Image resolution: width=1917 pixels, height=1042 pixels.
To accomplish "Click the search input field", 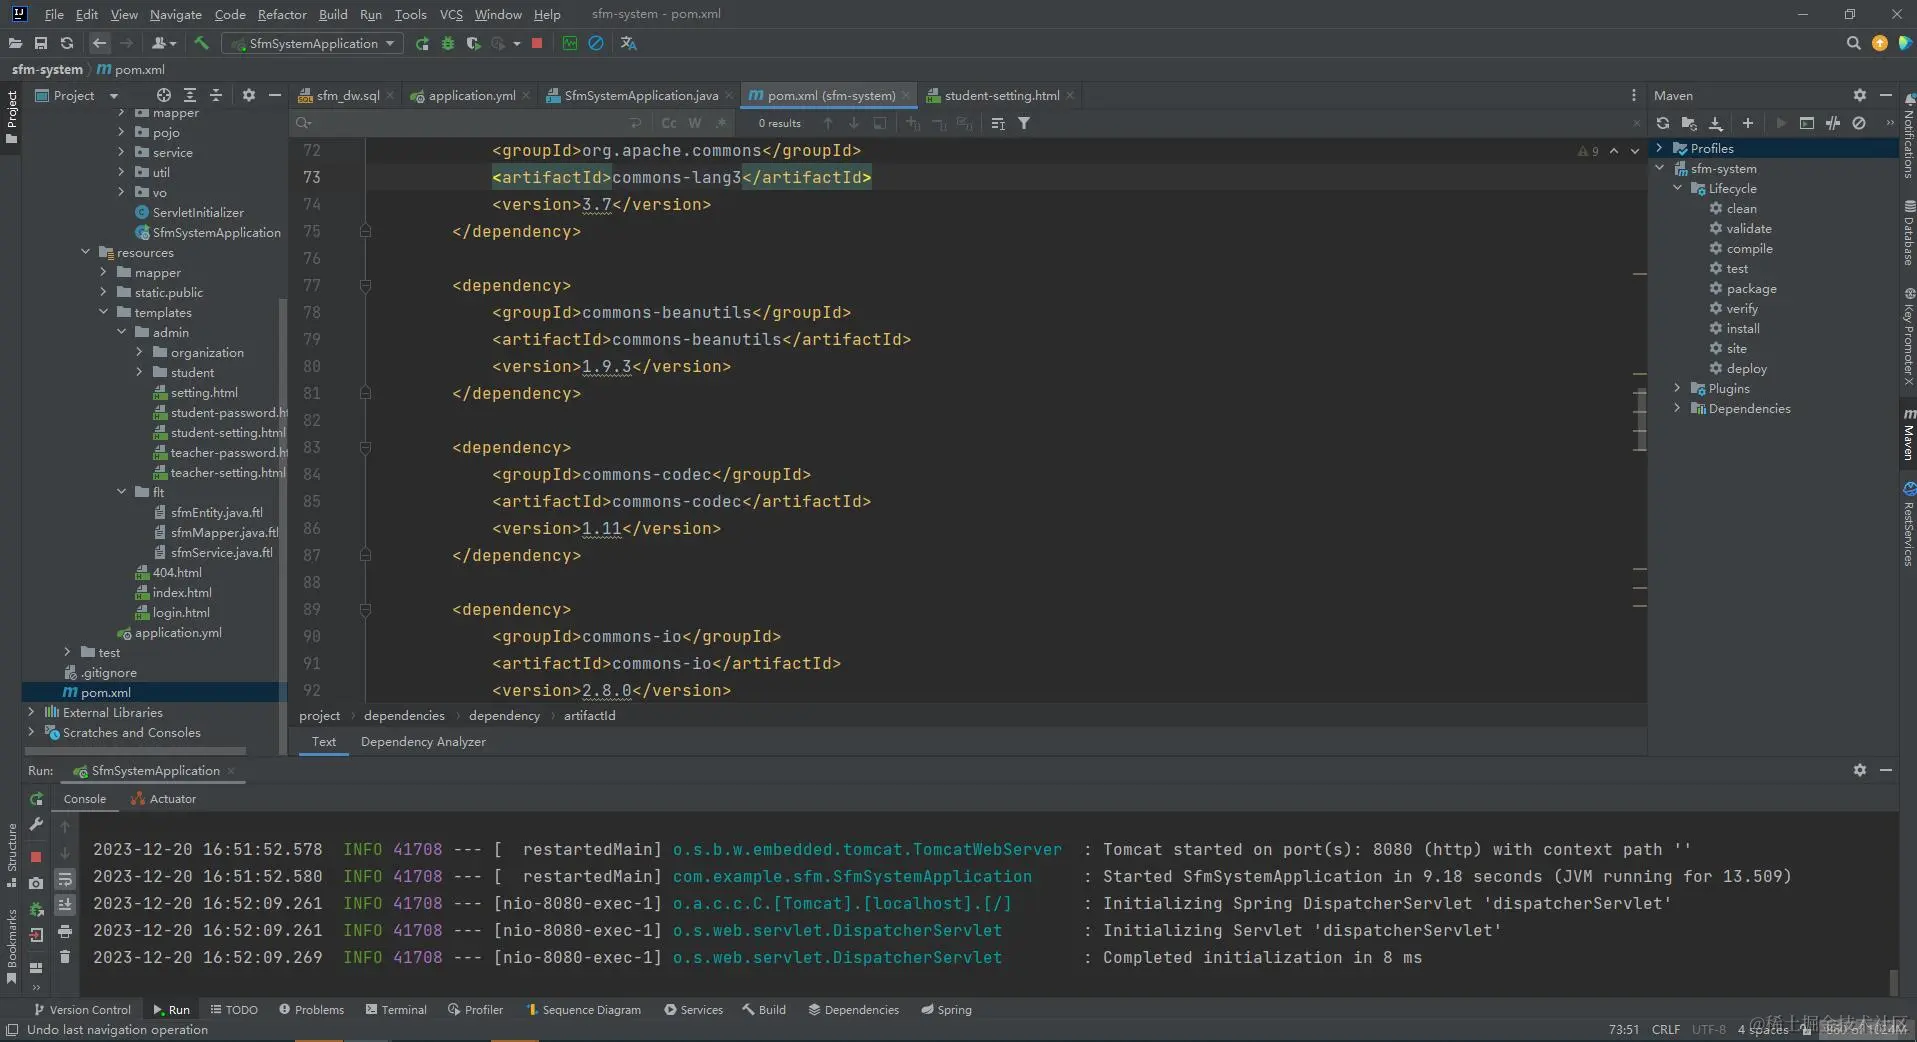I will [x=470, y=123].
